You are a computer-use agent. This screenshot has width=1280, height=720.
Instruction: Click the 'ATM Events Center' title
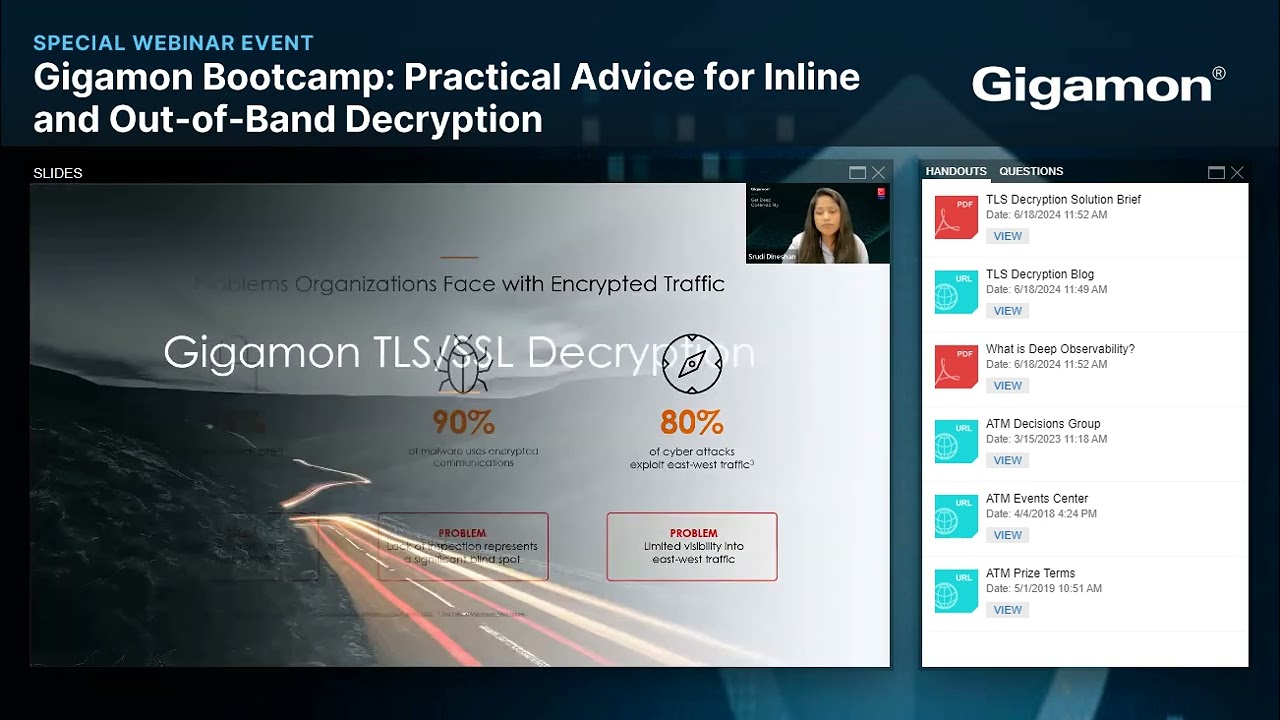1037,498
